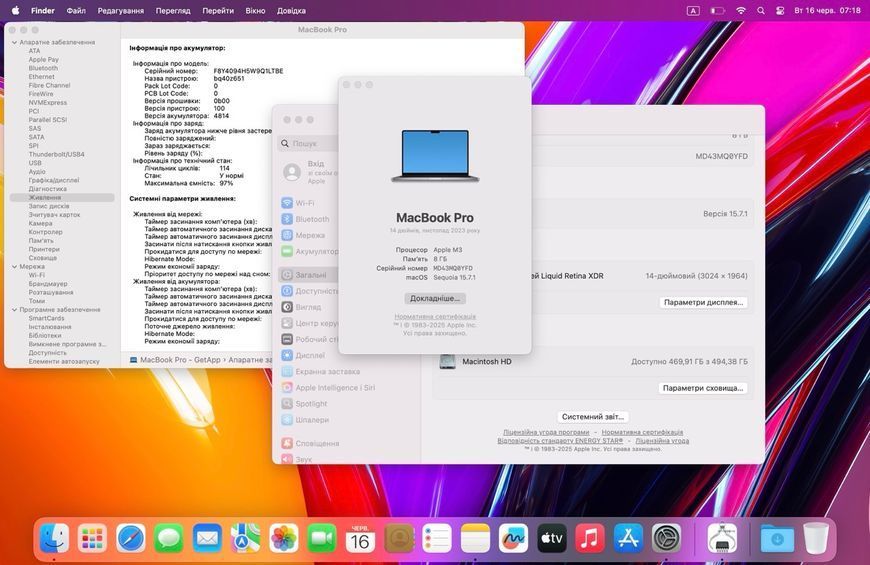
Task: Collapse the Програмне забезпечення tree section
Action: point(14,310)
